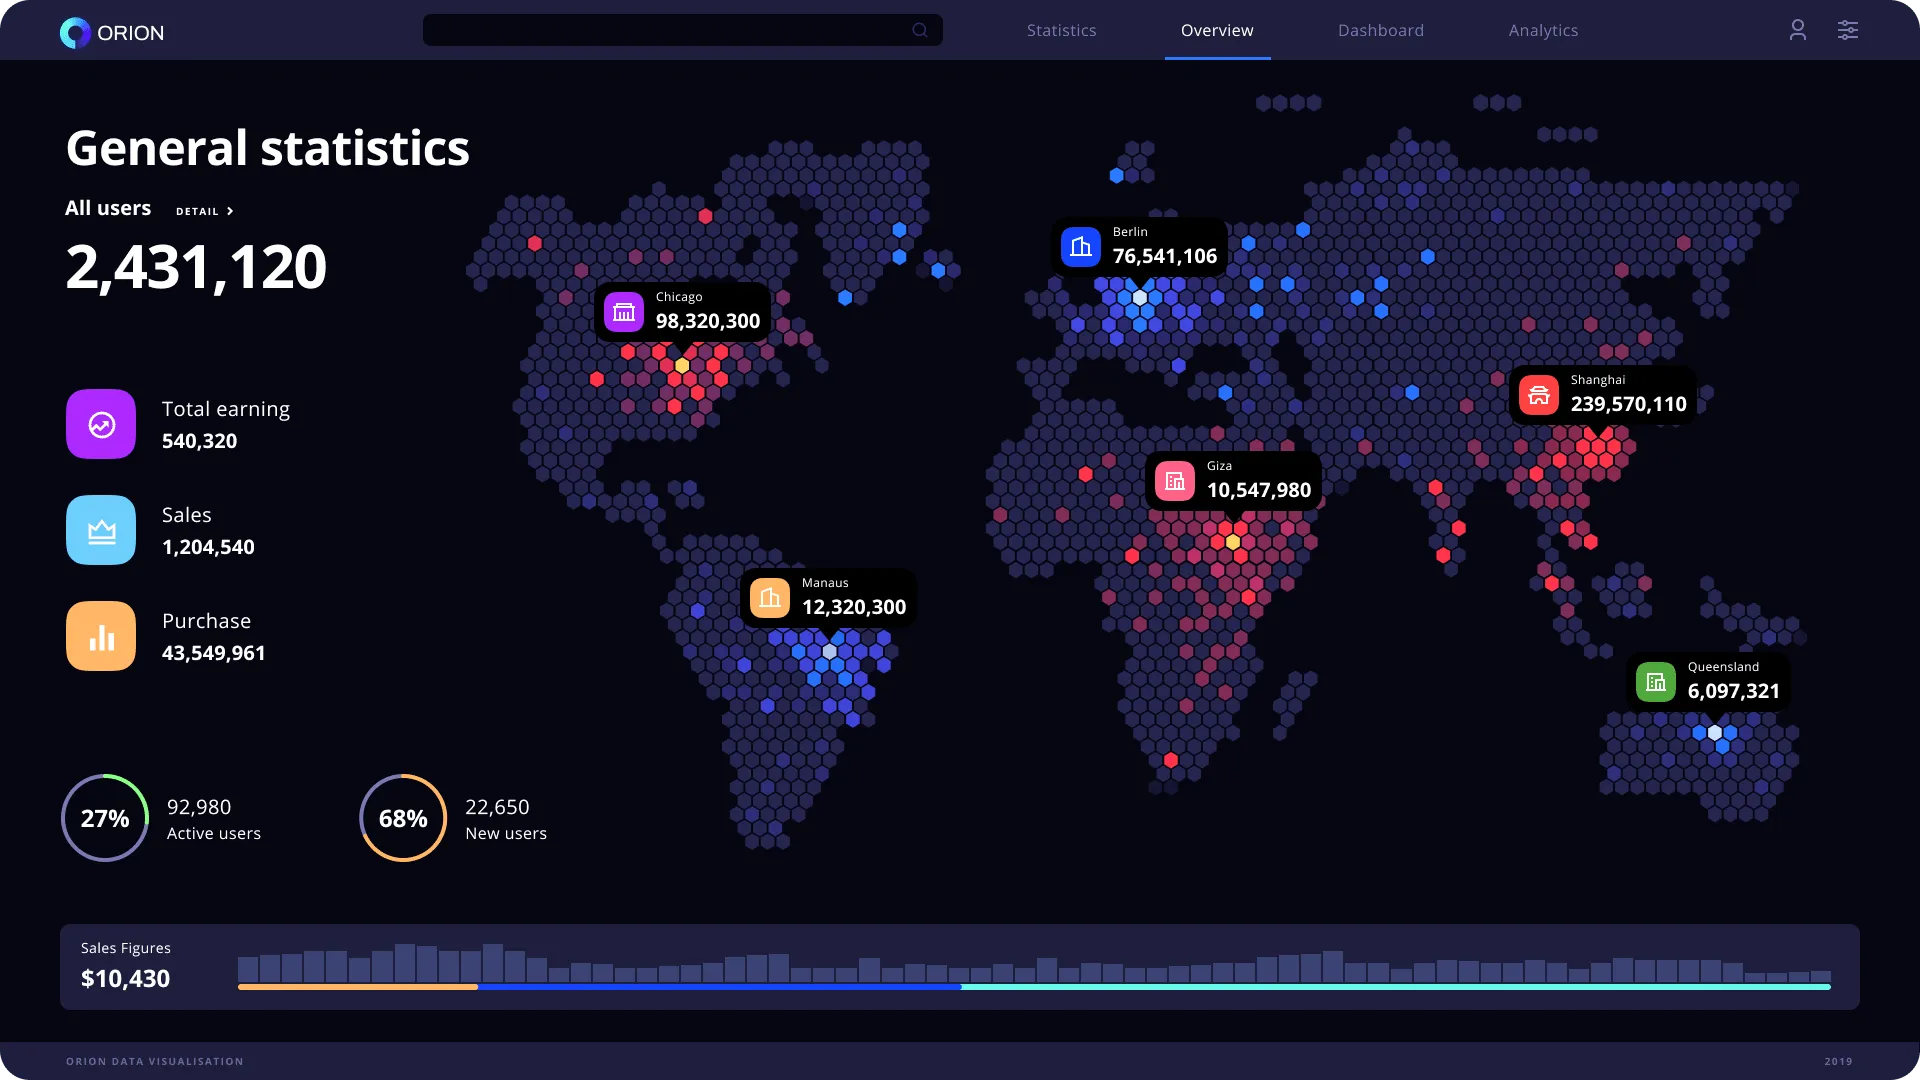Open the user profile icon
1920x1080 pixels.
click(1797, 30)
